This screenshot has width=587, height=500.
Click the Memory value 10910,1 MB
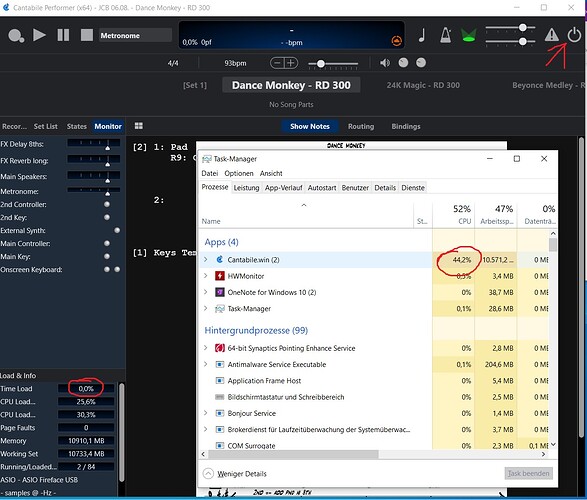click(x=86, y=441)
